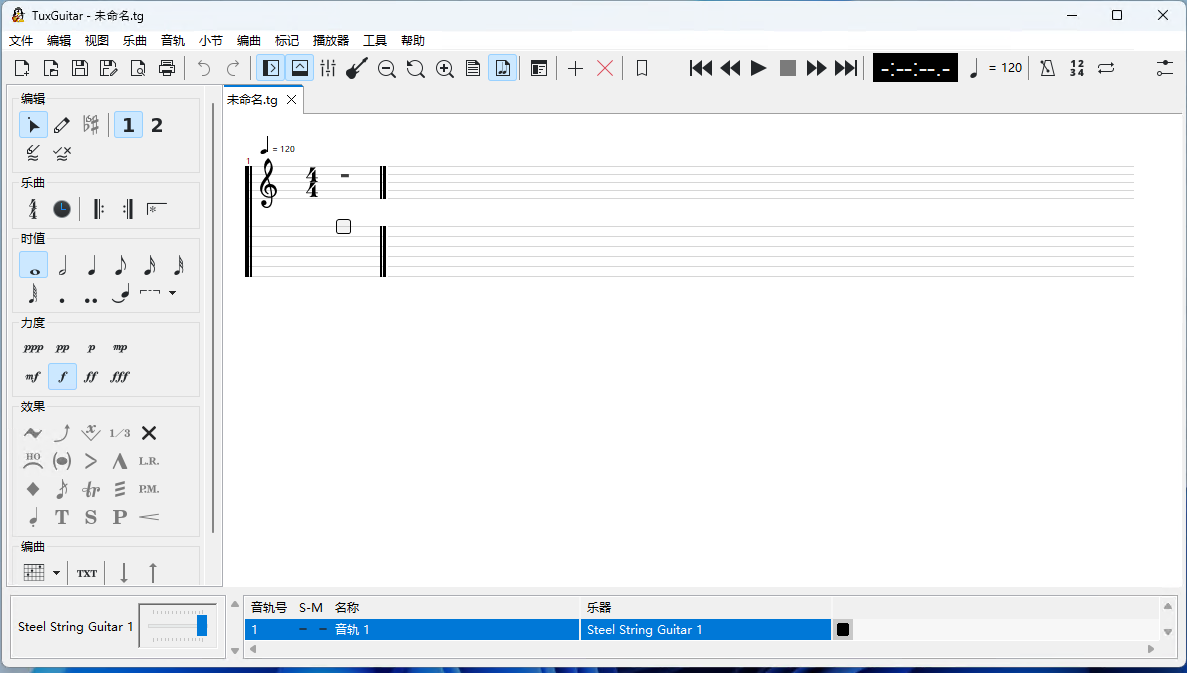Click the guitar instrument icon
1187x673 pixels.
click(357, 68)
